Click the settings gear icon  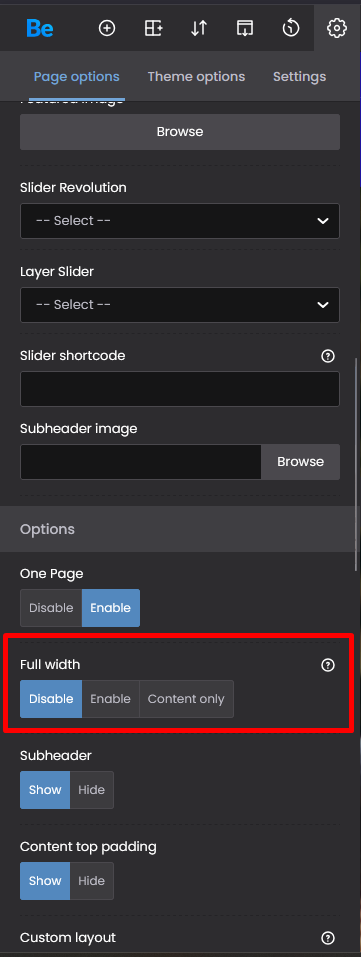point(337,28)
